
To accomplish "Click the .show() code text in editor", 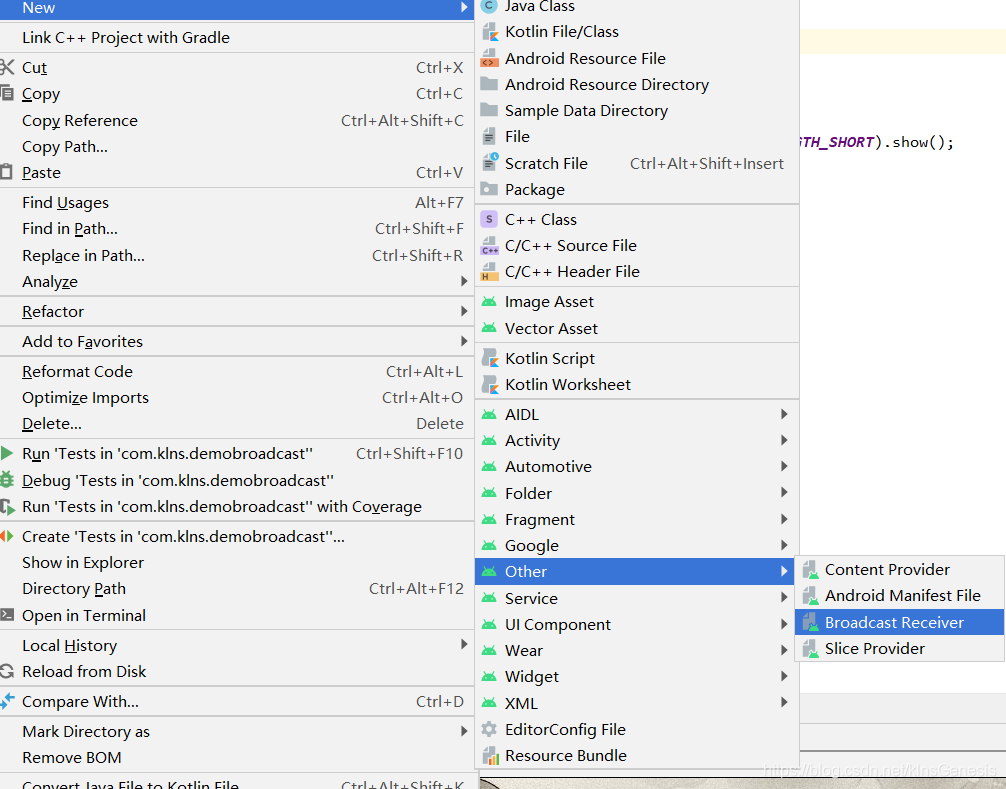I will click(919, 142).
